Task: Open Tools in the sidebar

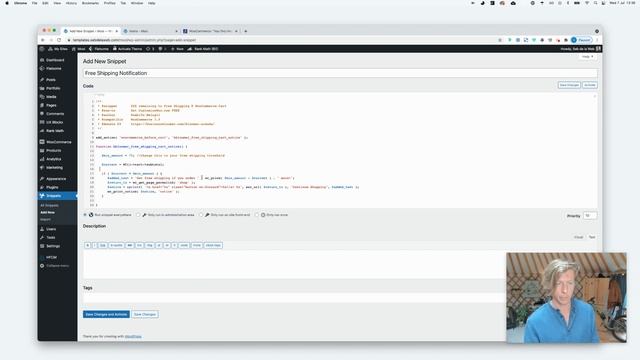Action: pyautogui.click(x=51, y=238)
